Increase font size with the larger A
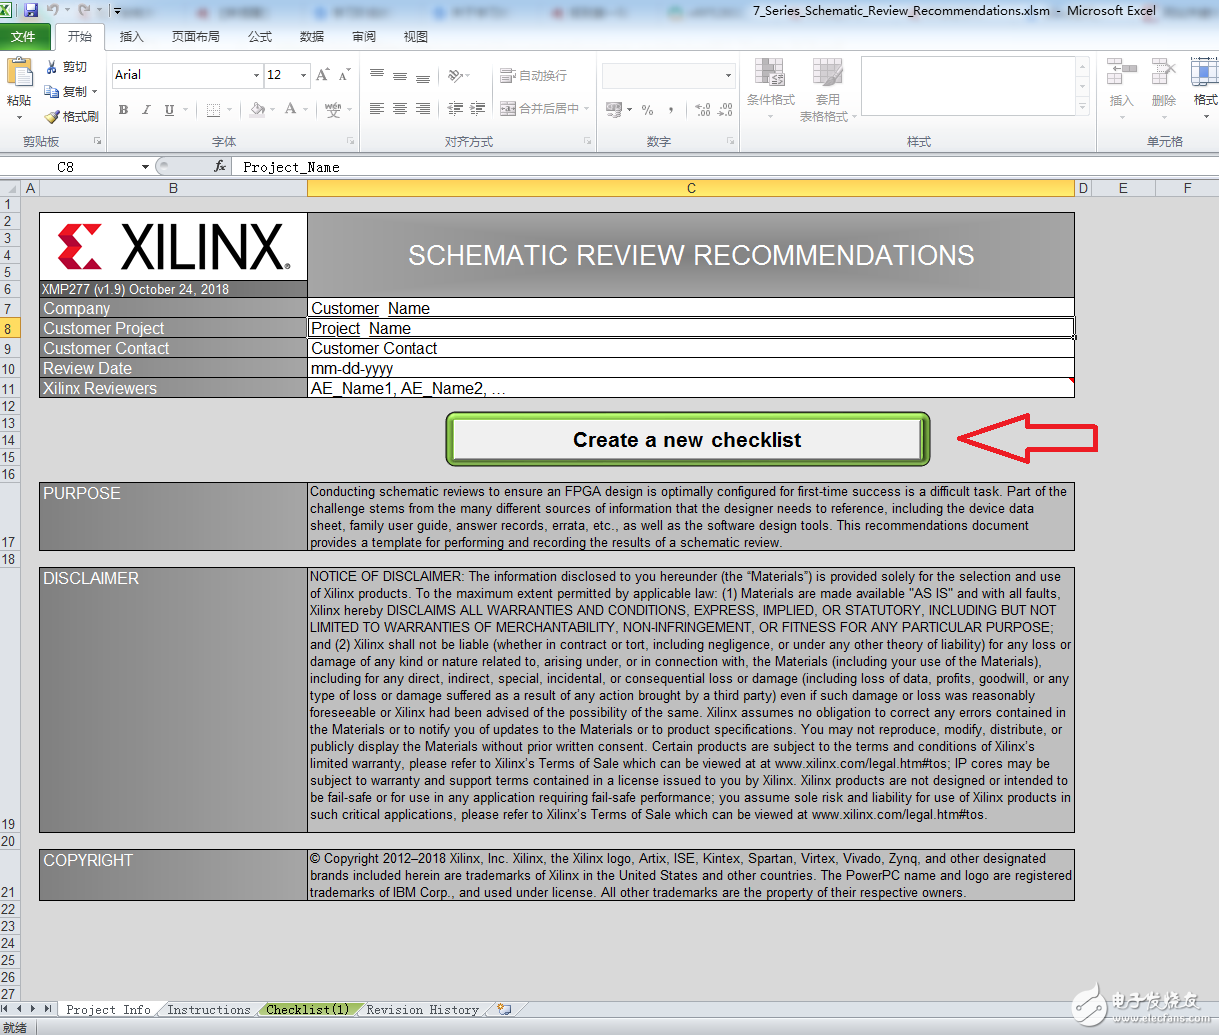1219x1035 pixels. (x=322, y=75)
